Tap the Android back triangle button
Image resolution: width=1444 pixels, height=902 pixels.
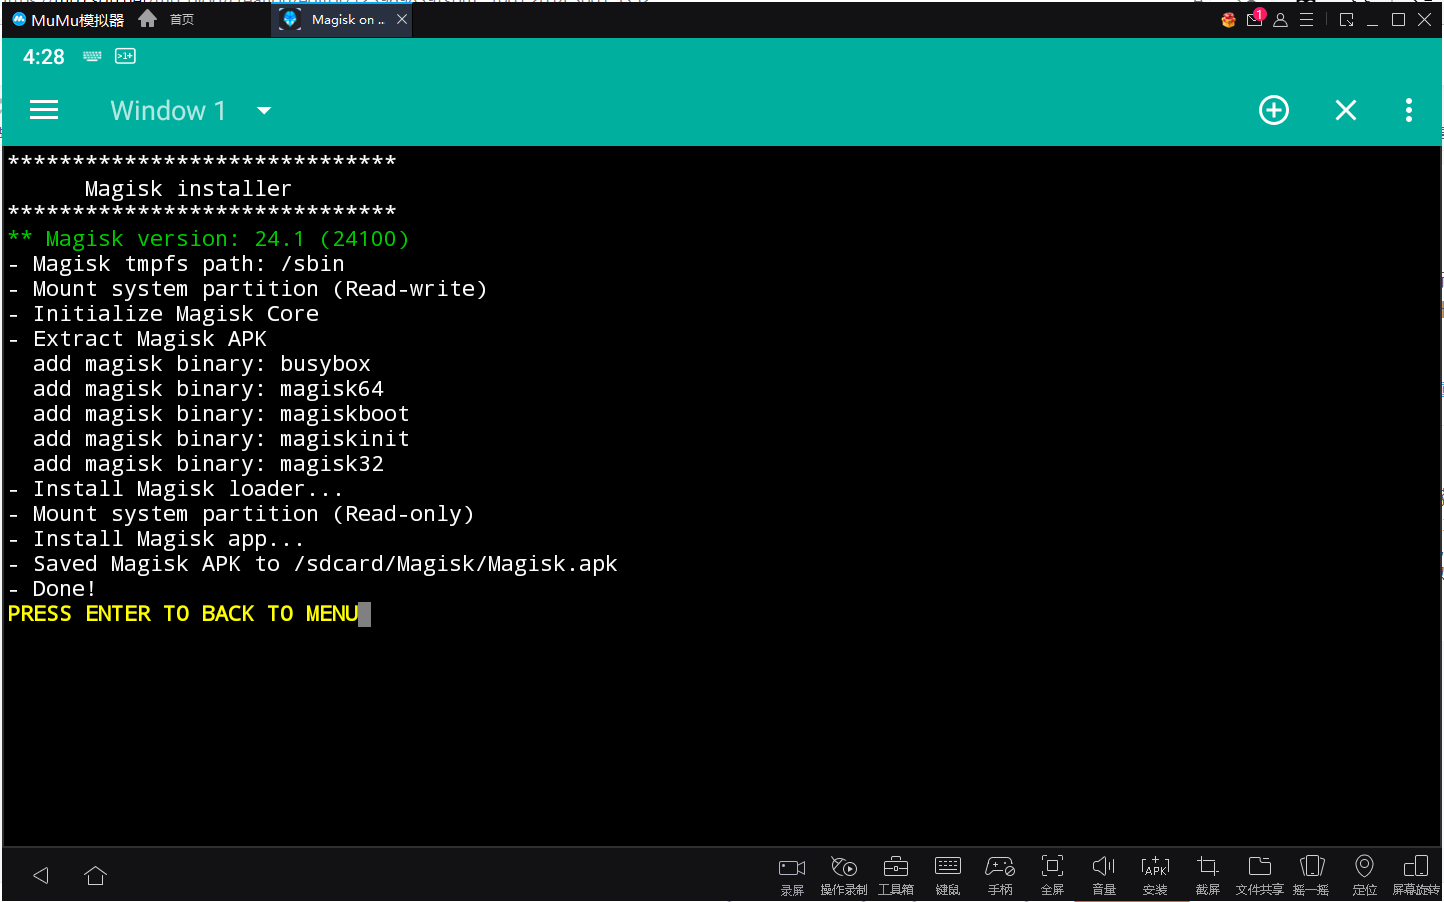[41, 876]
